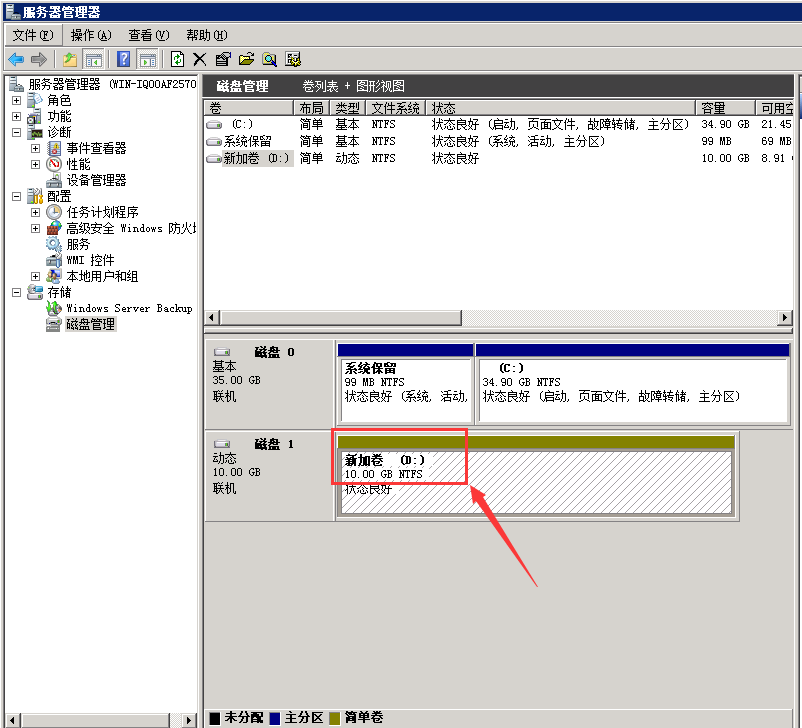
Task: Expand the 功能 tree node
Action: coord(16,117)
